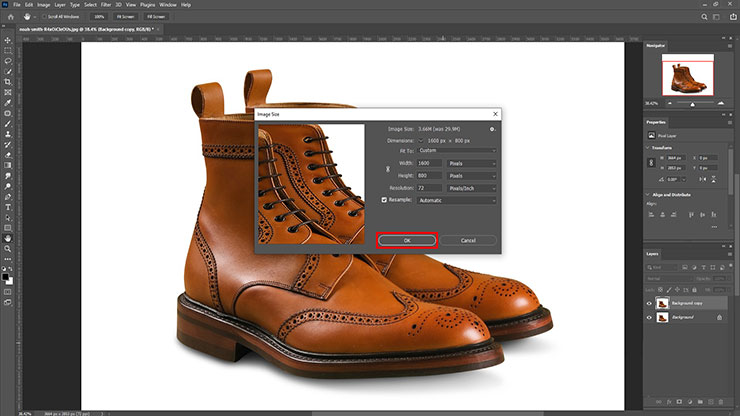
Task: Click the Home icon in options bar
Action: [10, 17]
